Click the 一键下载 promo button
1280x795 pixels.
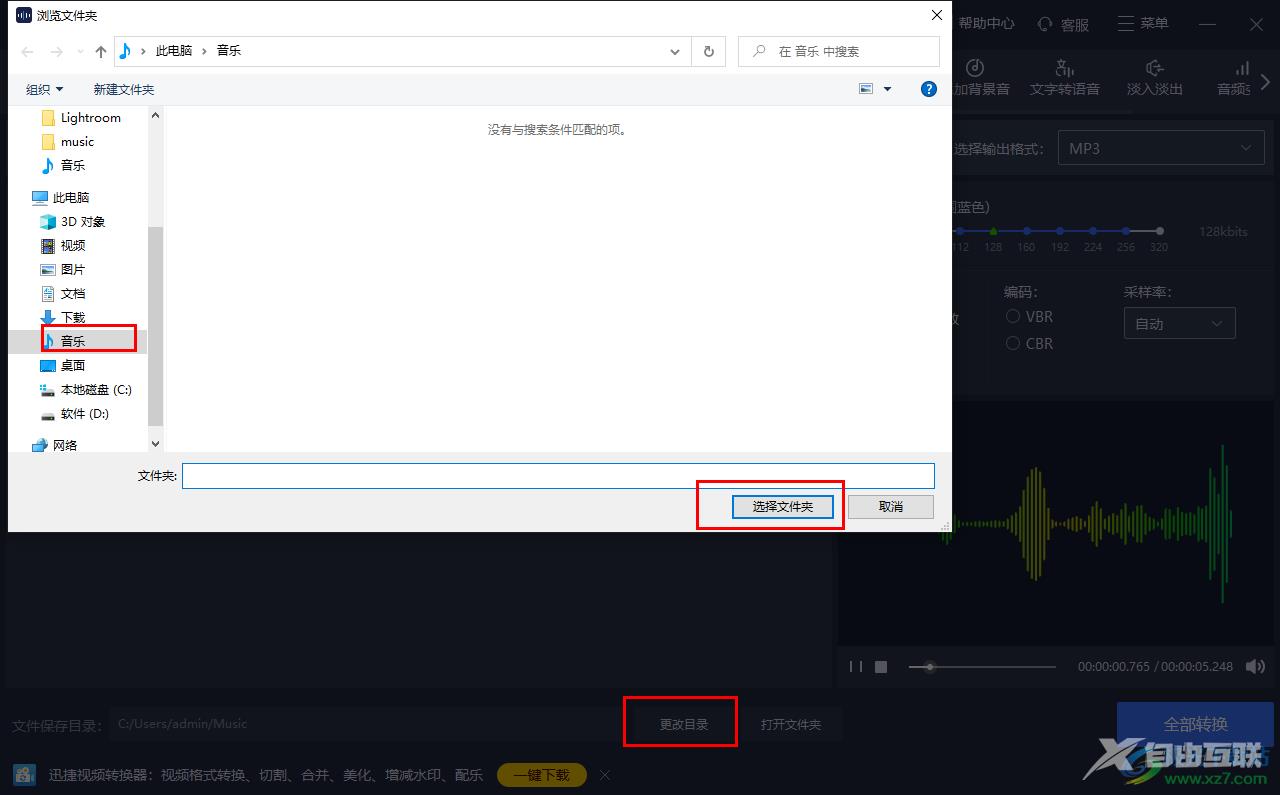pos(541,774)
